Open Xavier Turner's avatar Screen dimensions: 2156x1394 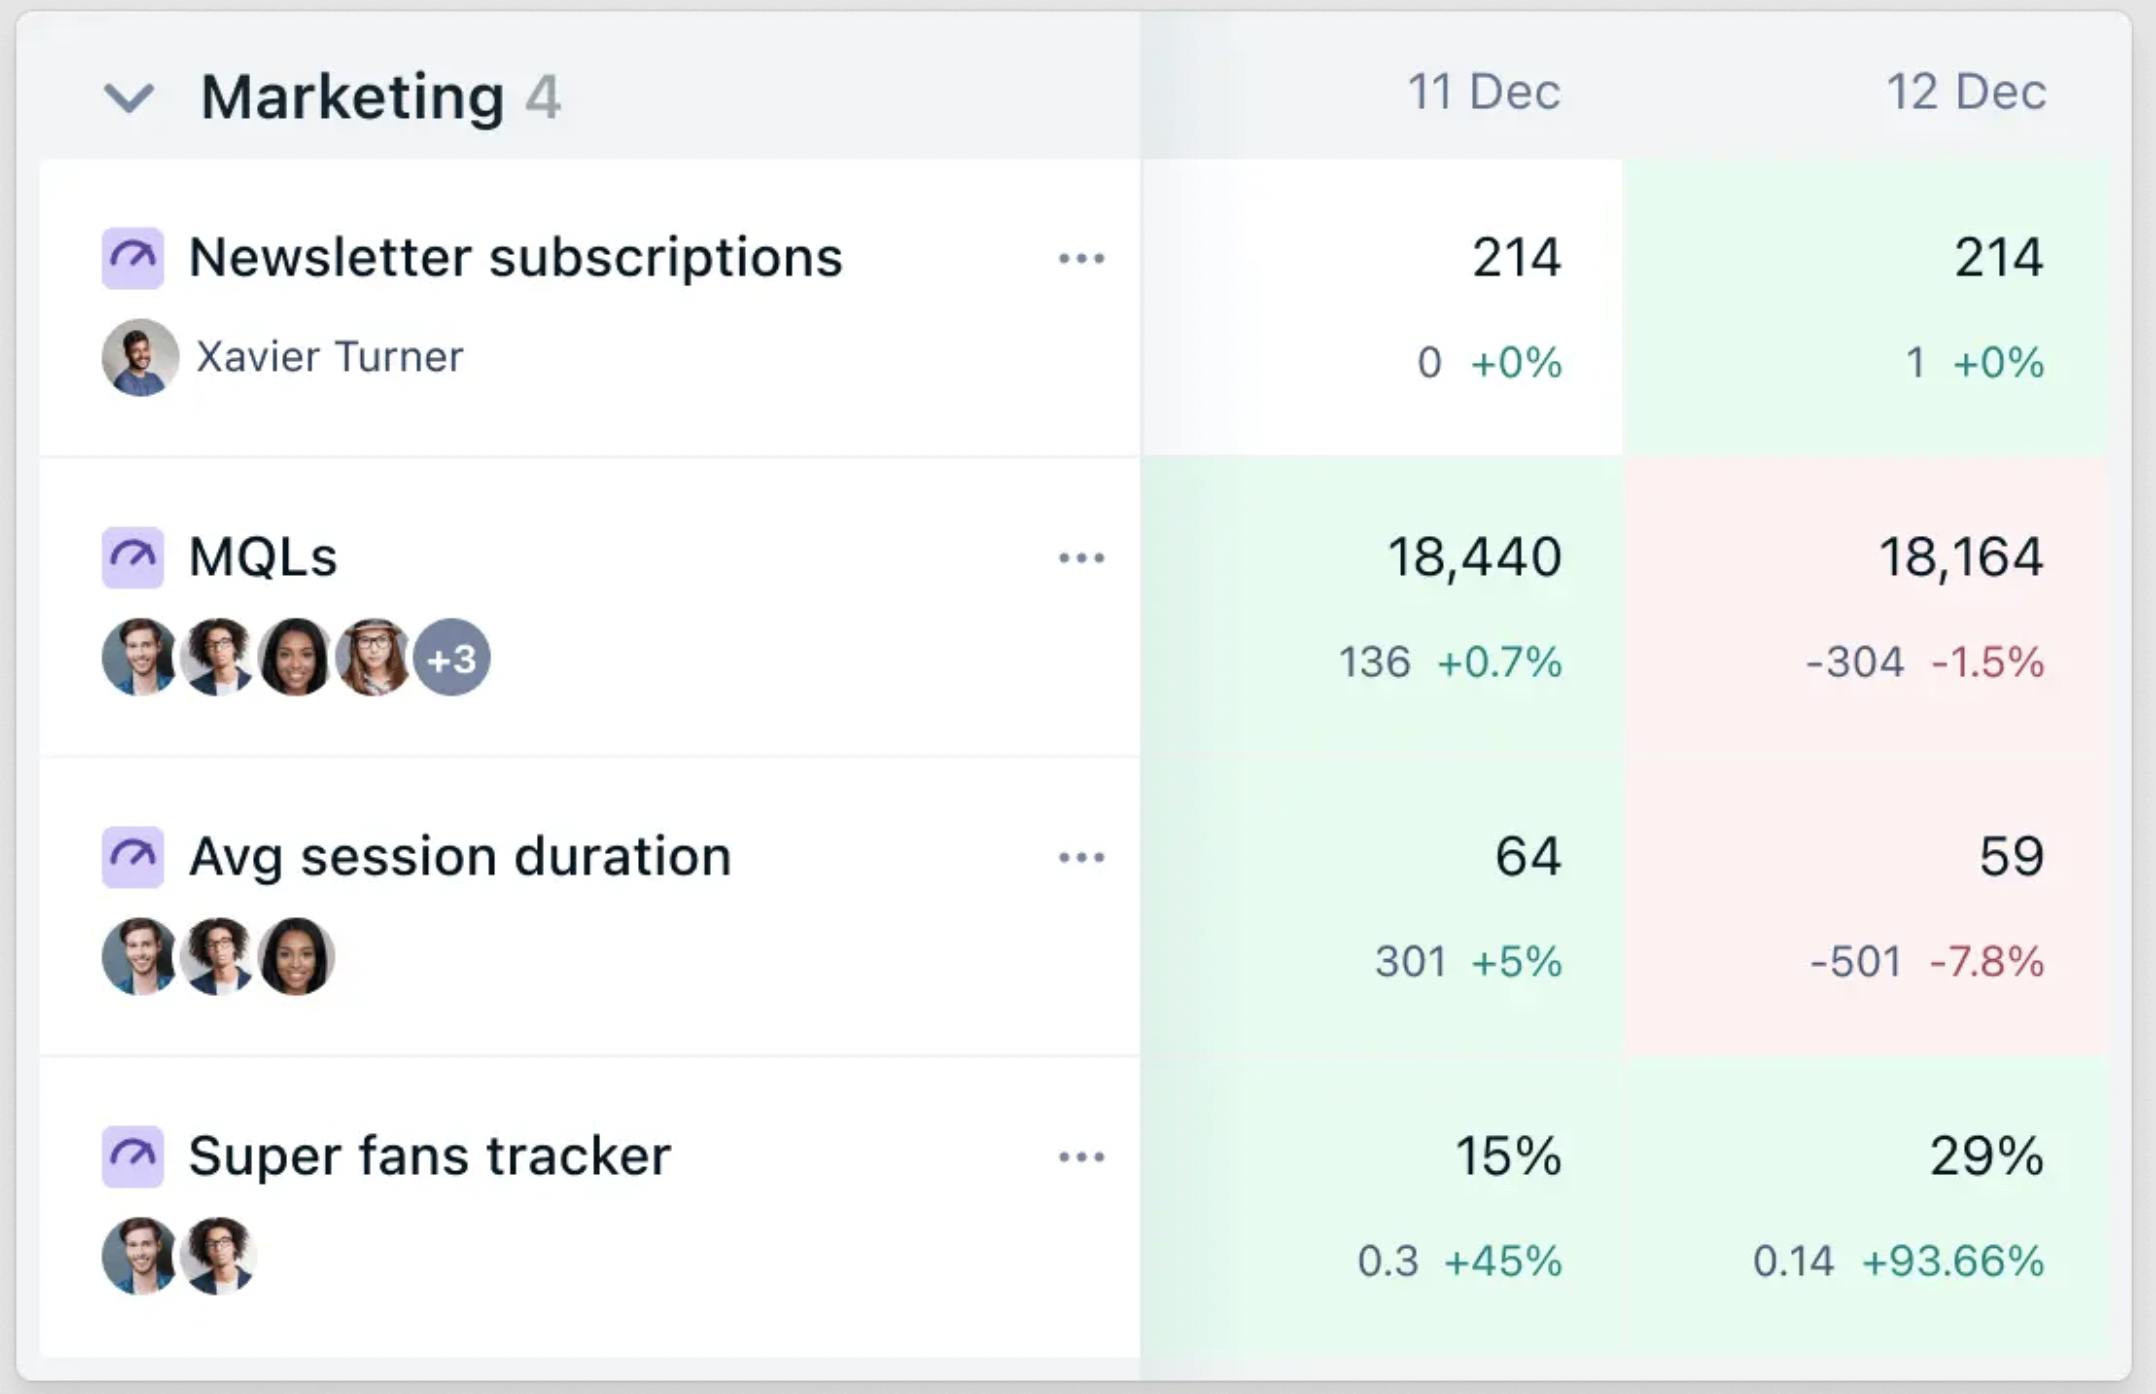tap(140, 357)
